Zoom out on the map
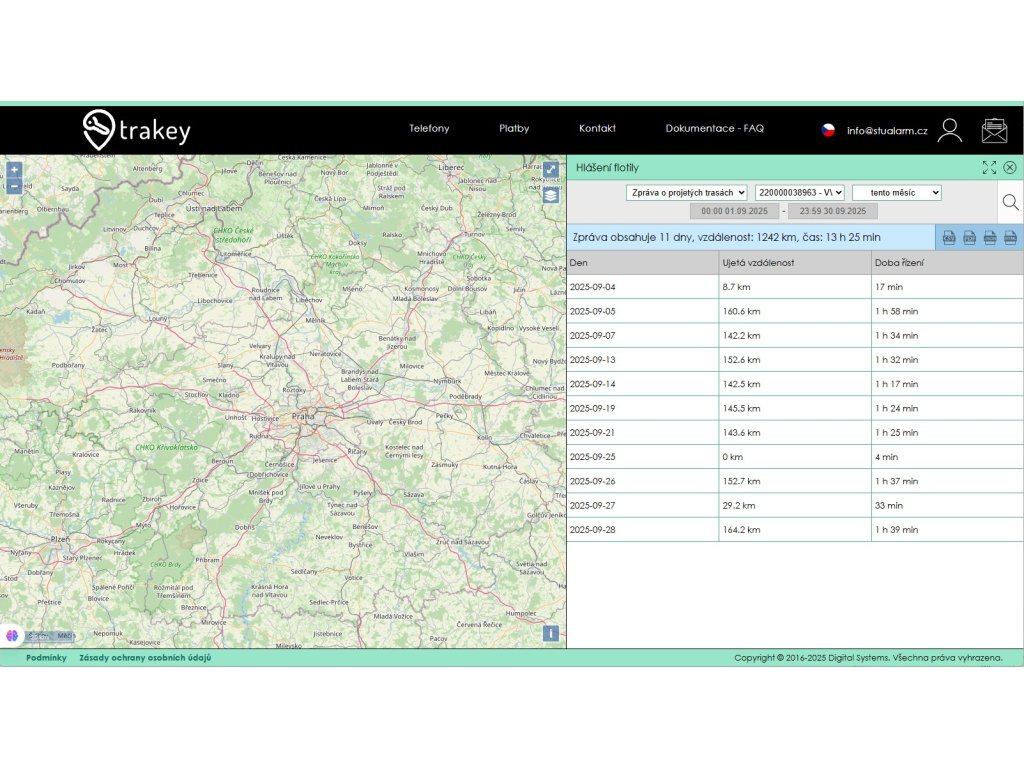This screenshot has height=768, width=1024. [x=14, y=186]
